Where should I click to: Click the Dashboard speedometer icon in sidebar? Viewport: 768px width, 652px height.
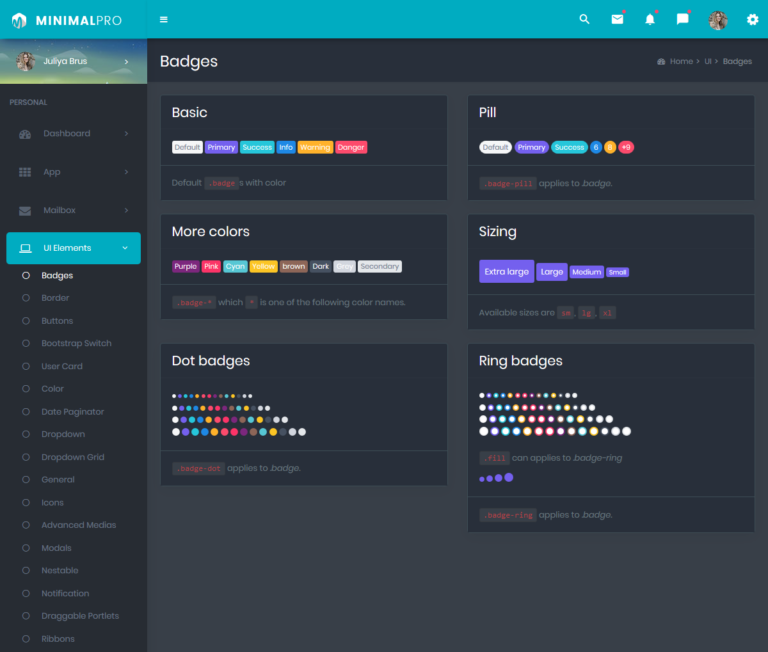click(x=25, y=134)
